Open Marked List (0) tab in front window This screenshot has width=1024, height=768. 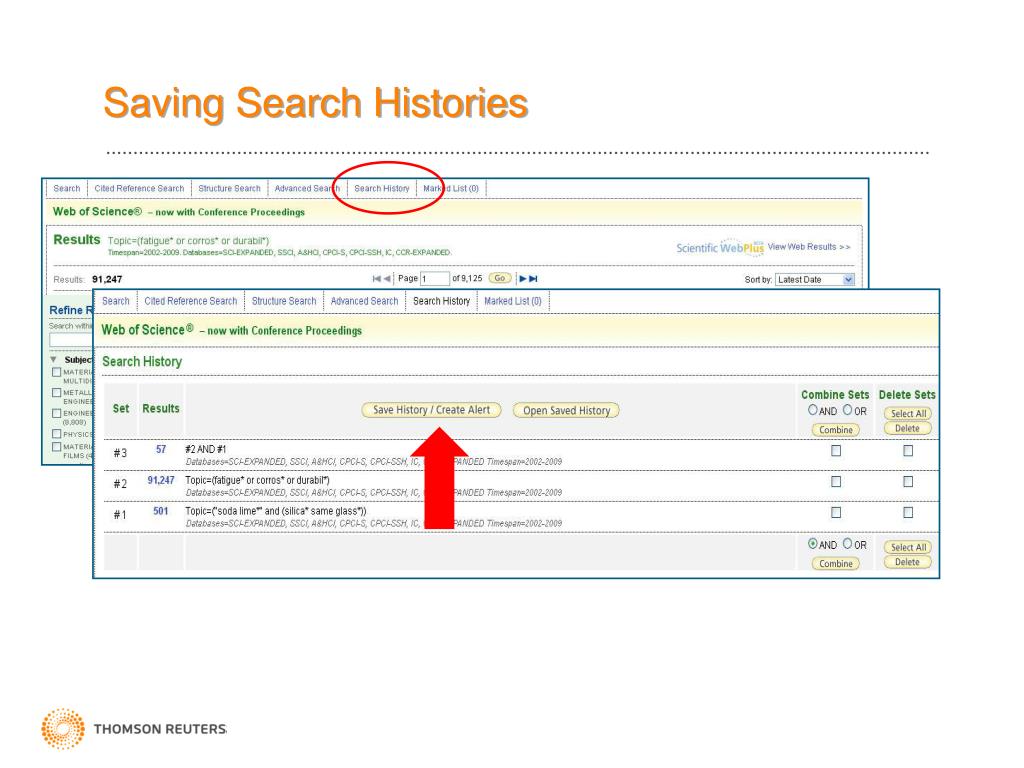pos(513,301)
